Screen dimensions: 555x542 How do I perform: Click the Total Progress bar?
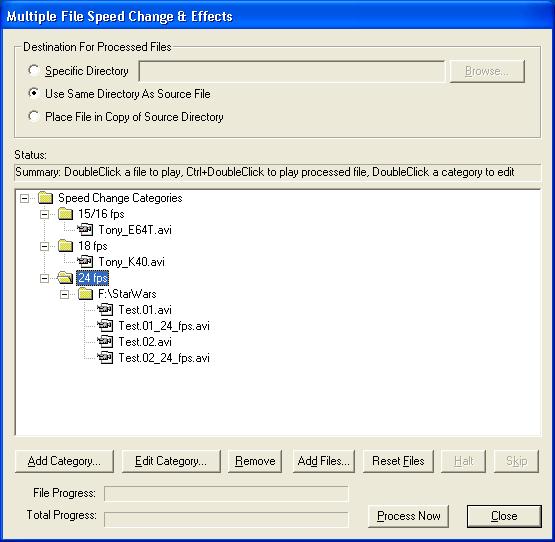click(226, 519)
